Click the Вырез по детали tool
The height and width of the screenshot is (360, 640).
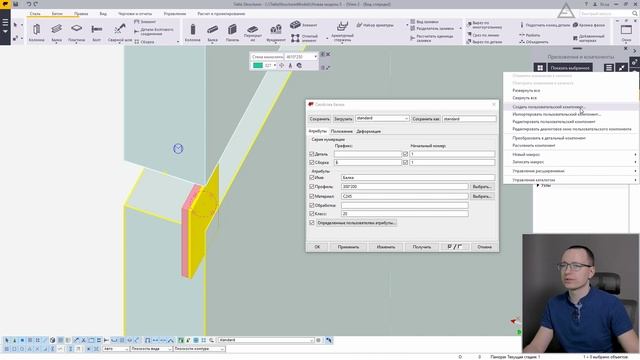click(484, 42)
